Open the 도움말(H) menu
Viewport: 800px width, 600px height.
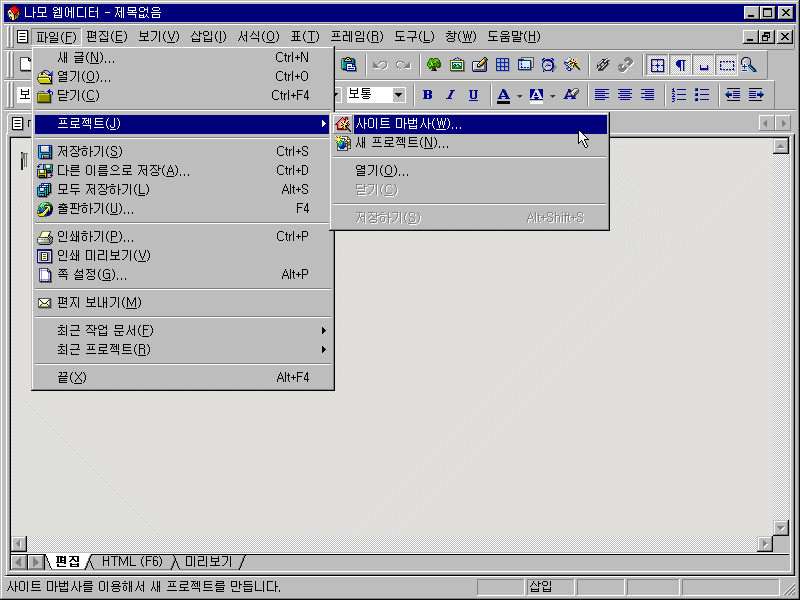pyautogui.click(x=513, y=37)
